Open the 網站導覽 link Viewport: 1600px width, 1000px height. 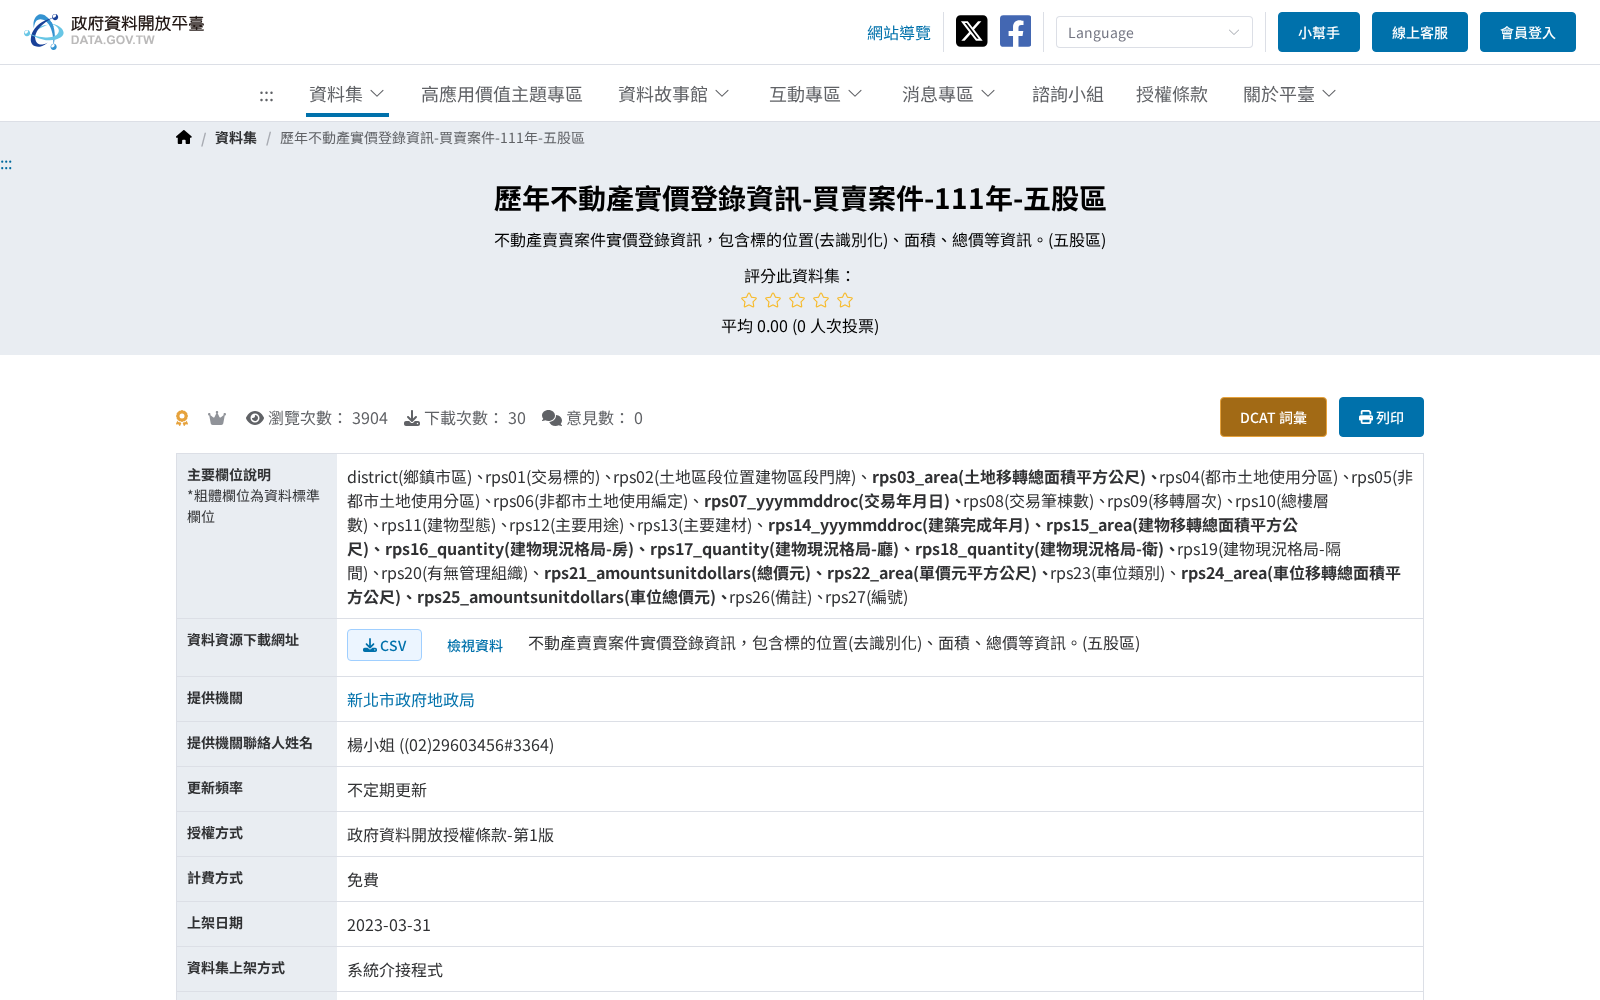tap(899, 33)
